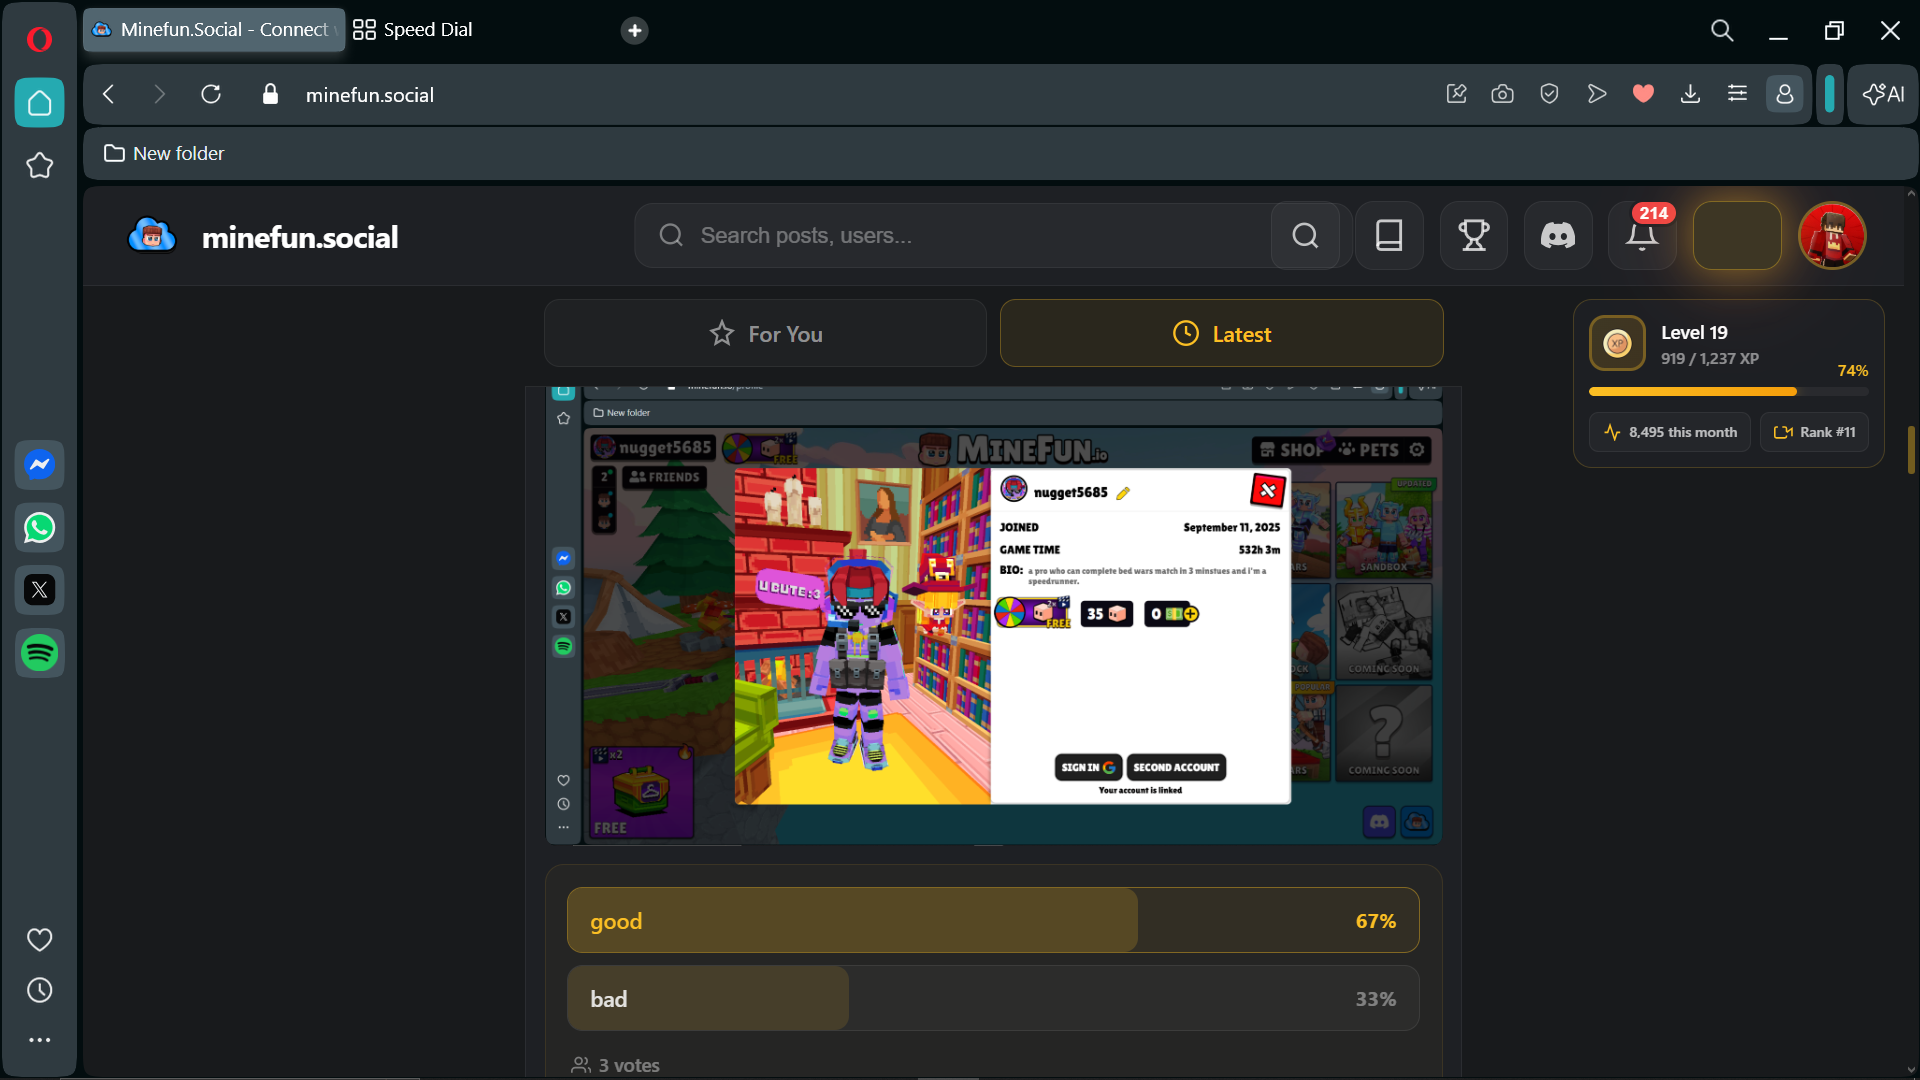This screenshot has height=1080, width=1920.
Task: Toggle the heart bookmark in address bar
Action: point(1643,94)
